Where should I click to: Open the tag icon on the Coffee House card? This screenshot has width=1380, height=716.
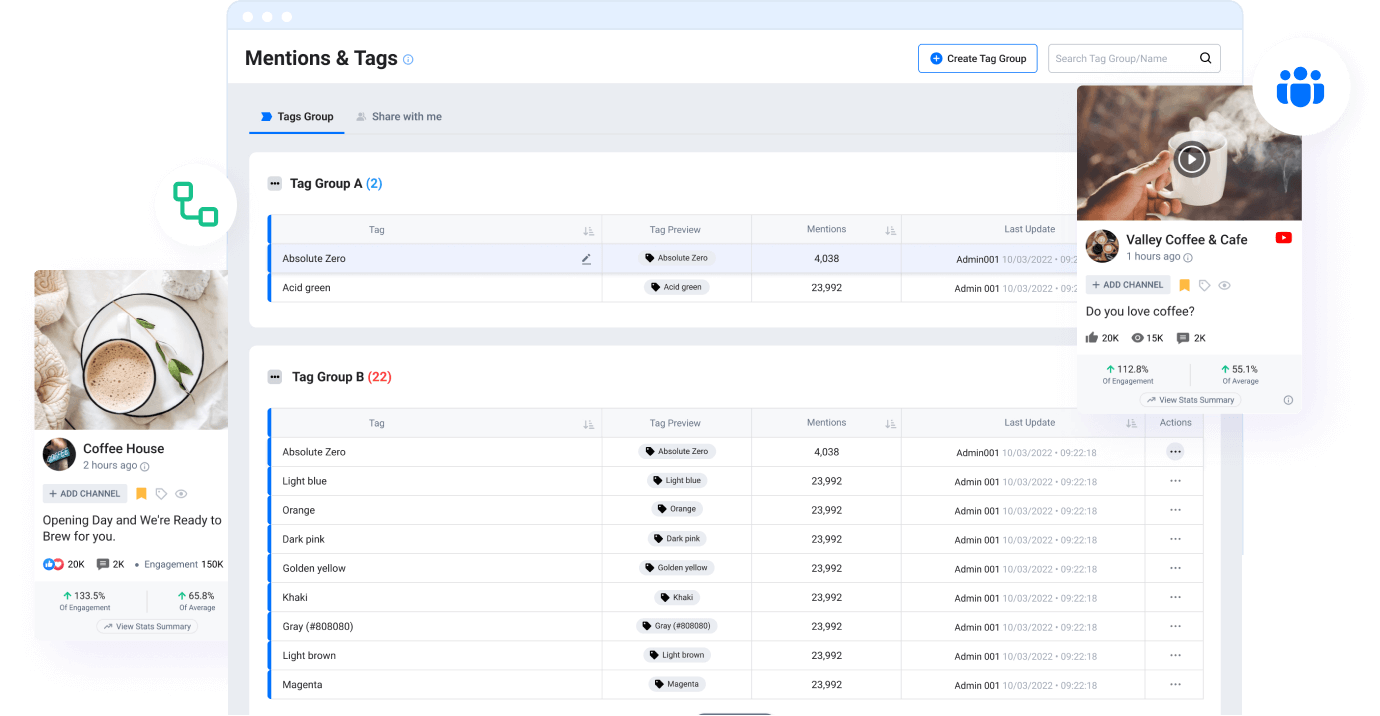(x=161, y=493)
